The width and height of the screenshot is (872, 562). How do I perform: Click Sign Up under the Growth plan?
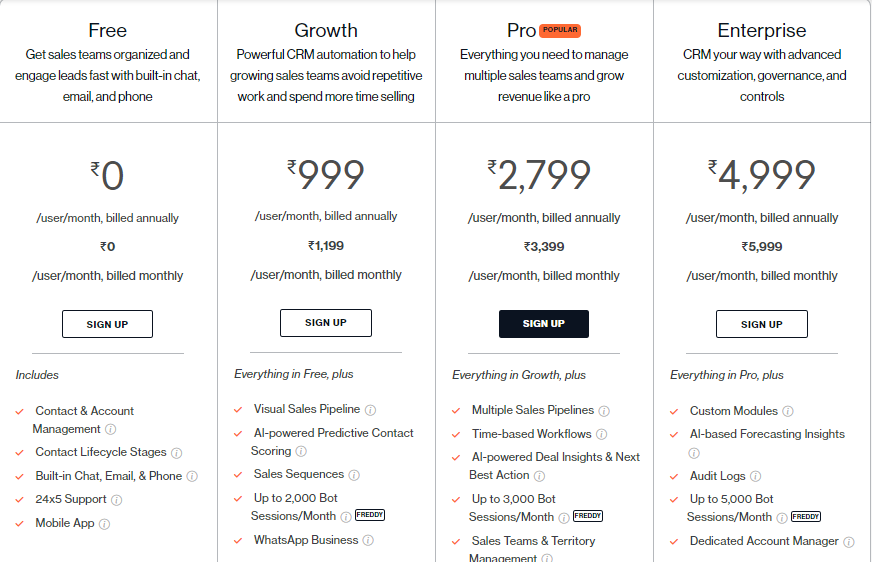pos(326,323)
